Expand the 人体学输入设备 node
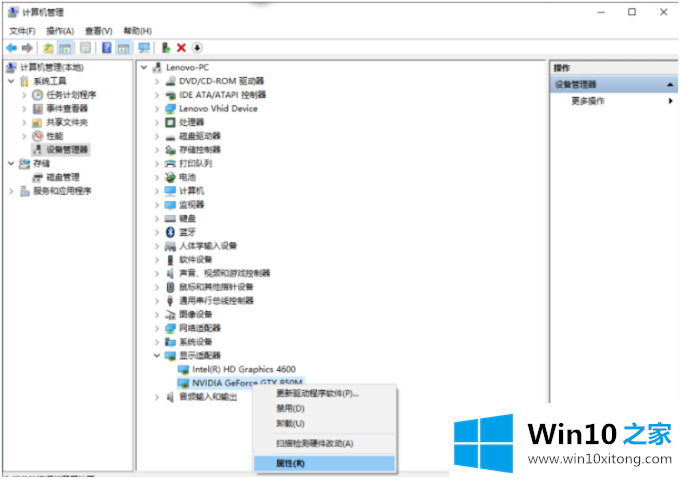This screenshot has height=485, width=684. [157, 246]
